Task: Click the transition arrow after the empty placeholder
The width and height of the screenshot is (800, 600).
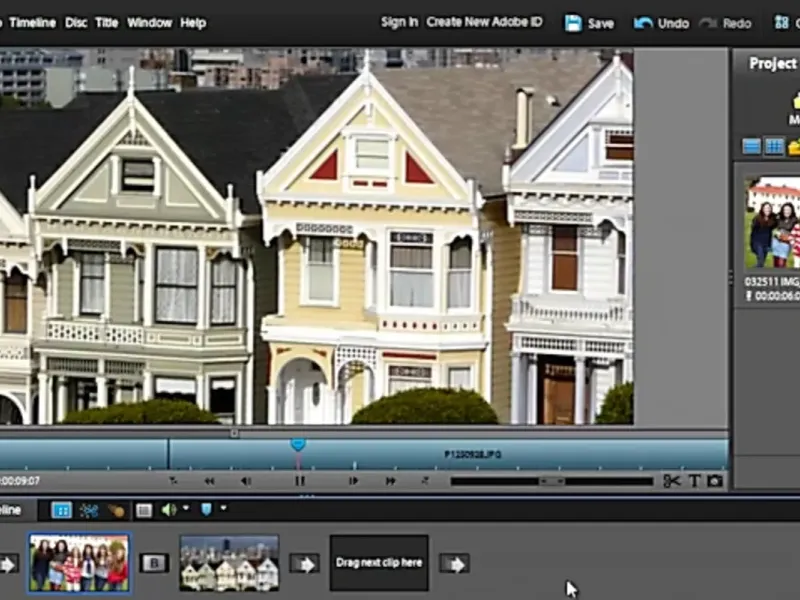Action: 454,564
